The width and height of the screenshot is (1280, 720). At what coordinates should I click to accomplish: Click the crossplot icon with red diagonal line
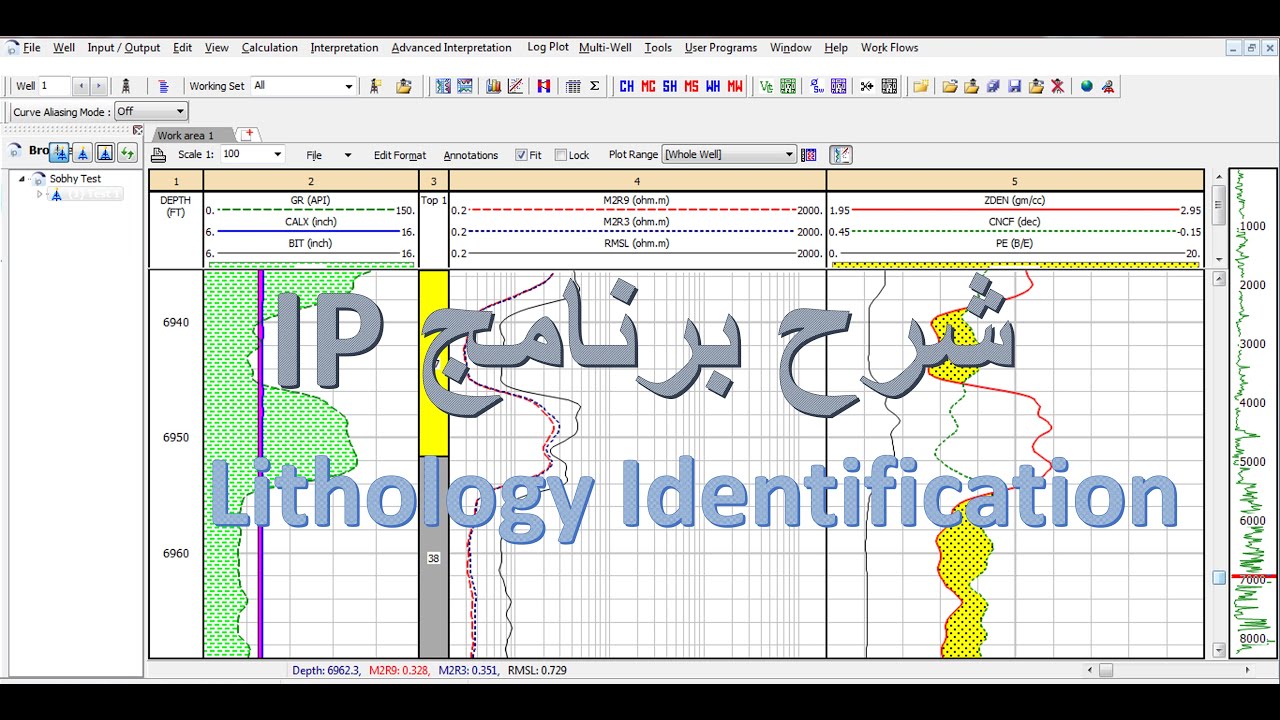[x=516, y=86]
